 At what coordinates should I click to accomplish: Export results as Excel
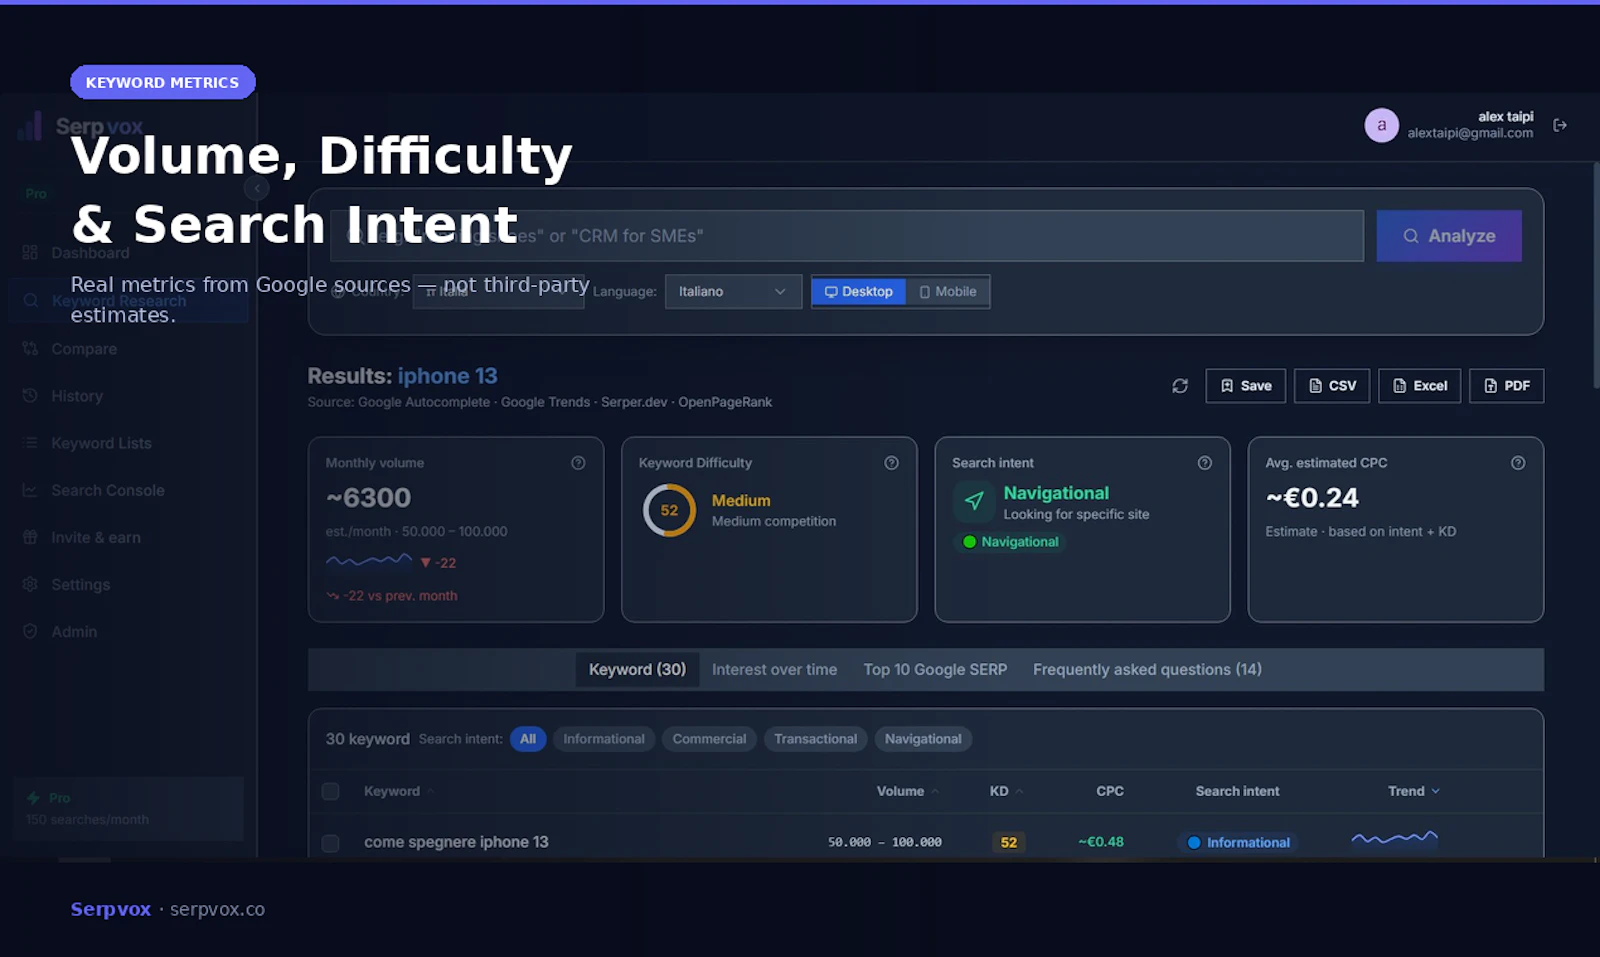point(1420,386)
